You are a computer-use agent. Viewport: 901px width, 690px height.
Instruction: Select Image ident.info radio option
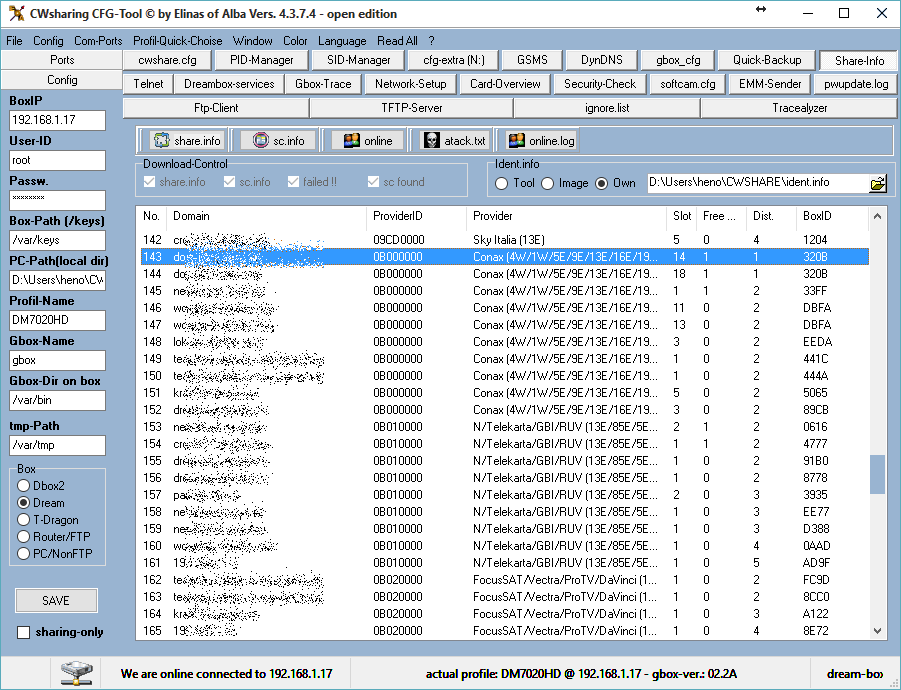(x=548, y=184)
